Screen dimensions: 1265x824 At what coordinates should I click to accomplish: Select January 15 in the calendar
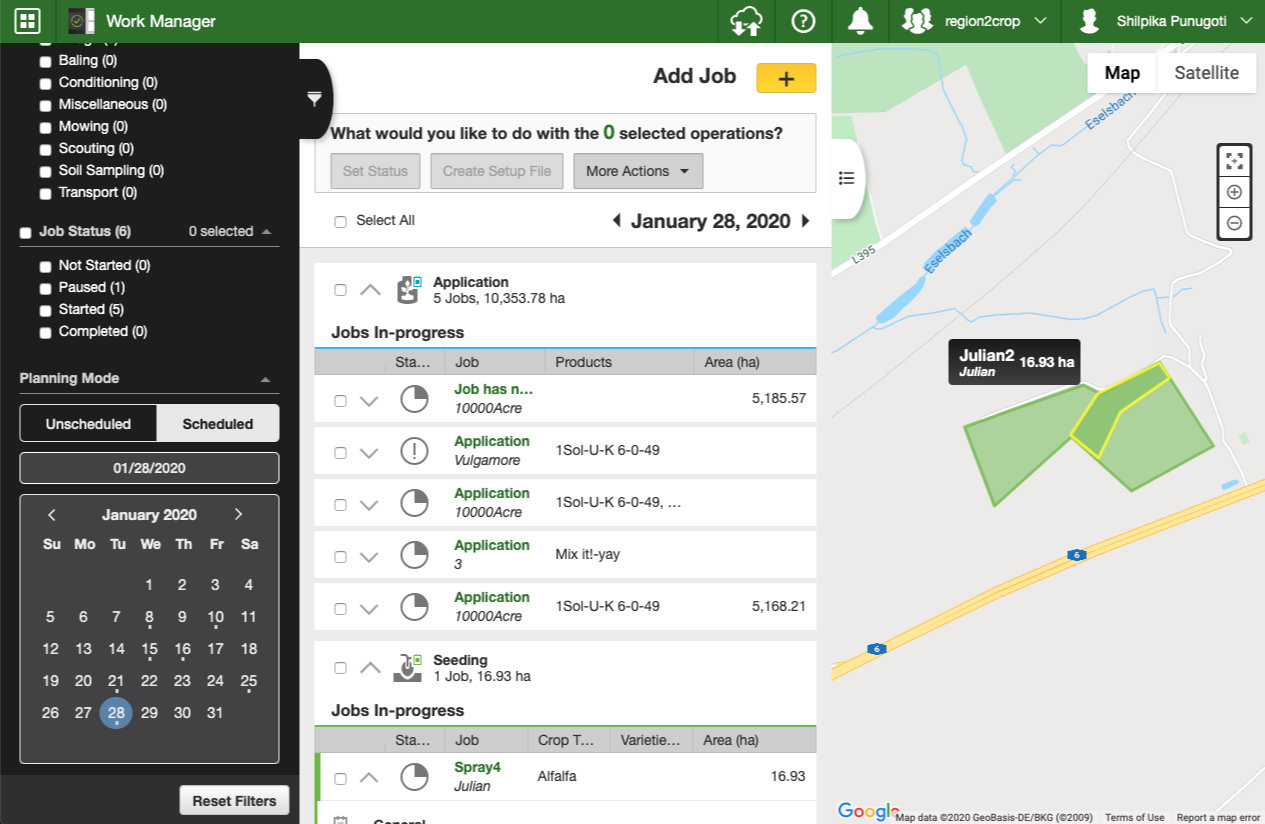pyautogui.click(x=149, y=649)
